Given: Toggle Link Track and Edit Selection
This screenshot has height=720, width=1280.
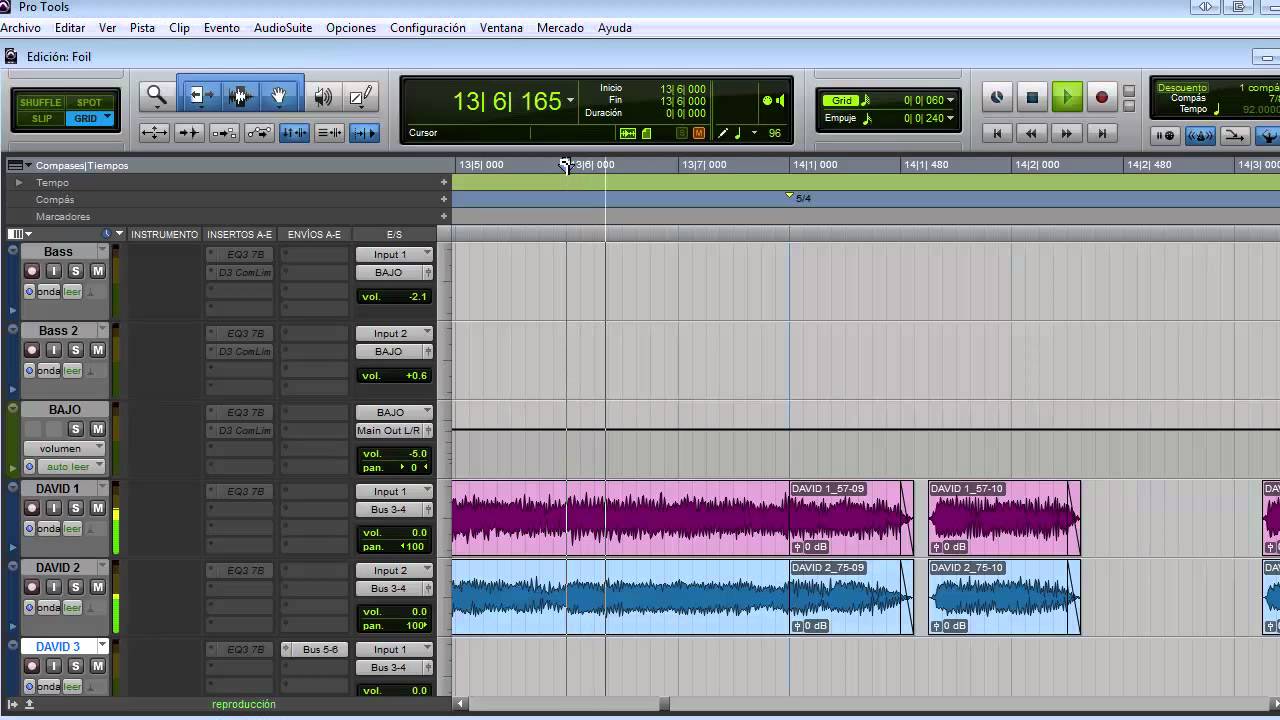Looking at the screenshot, I should [x=329, y=132].
